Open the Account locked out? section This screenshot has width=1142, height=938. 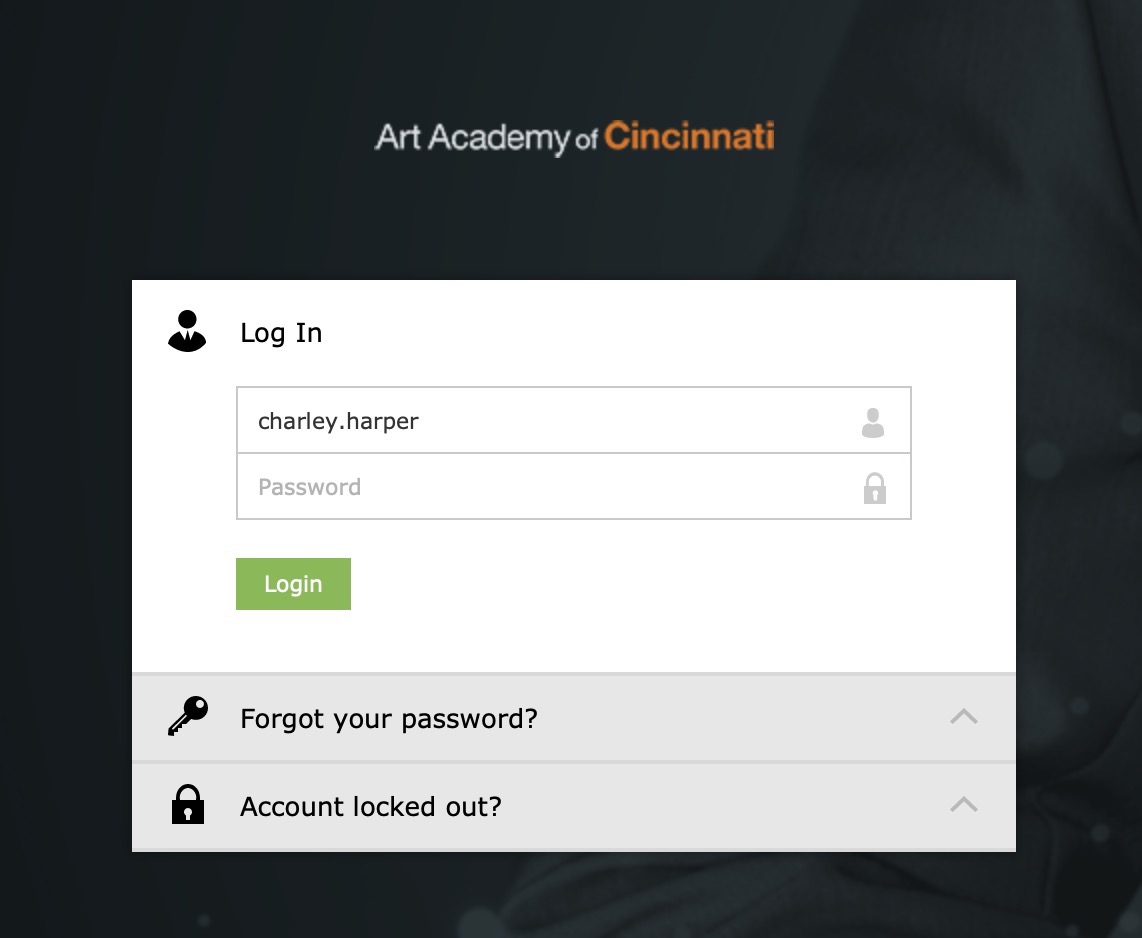click(x=371, y=806)
